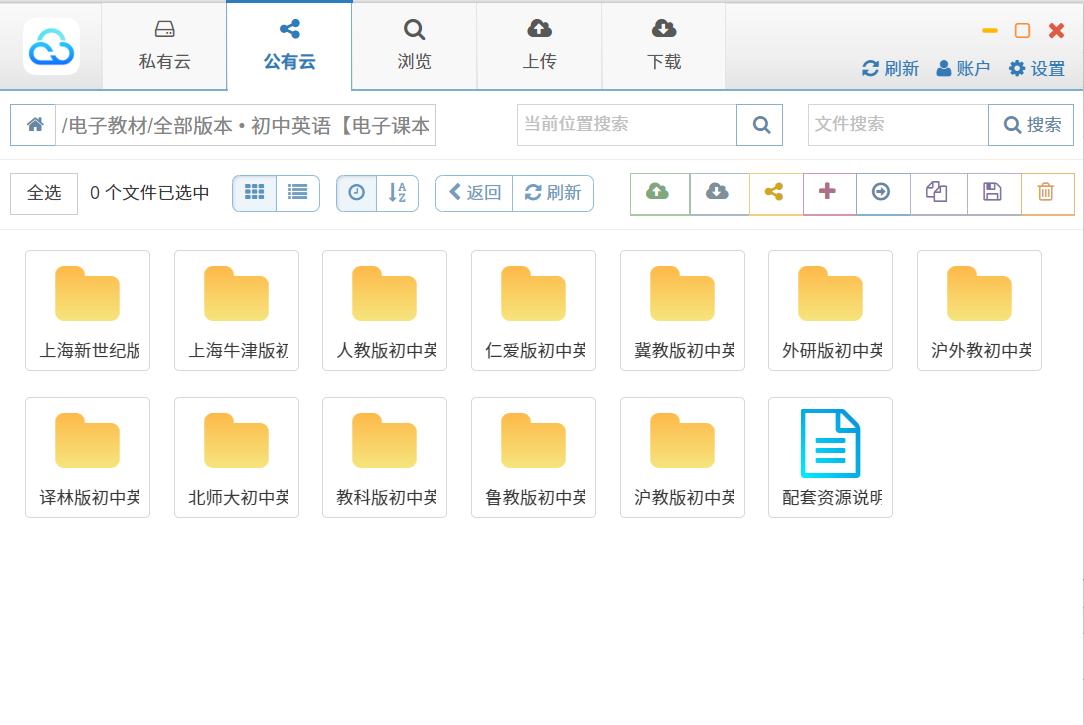Sort files alphabetically A-Z
The height and width of the screenshot is (725, 1084).
(x=398, y=193)
